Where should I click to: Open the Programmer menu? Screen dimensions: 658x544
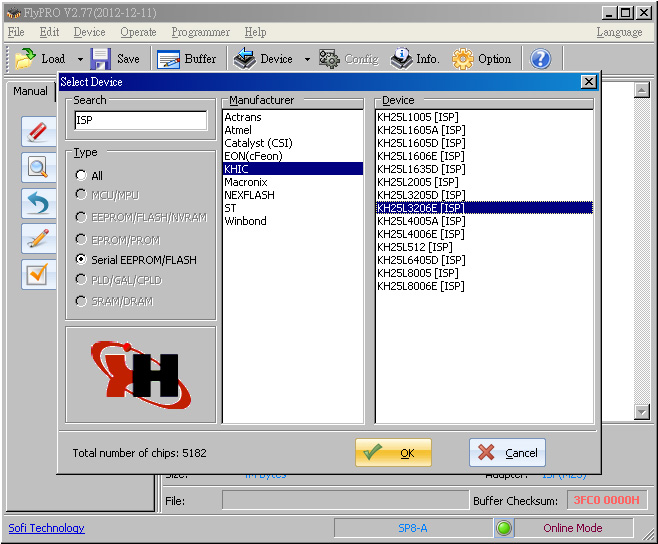pos(200,32)
